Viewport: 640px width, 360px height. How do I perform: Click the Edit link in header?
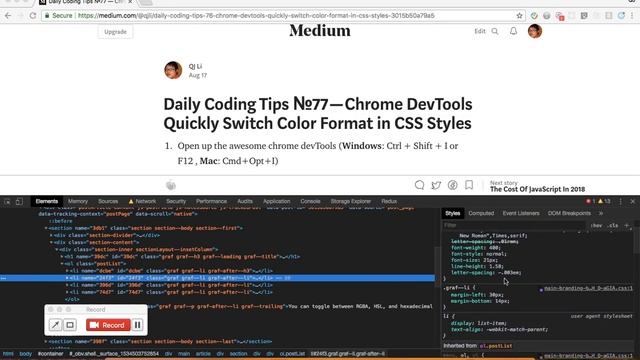click(x=480, y=31)
